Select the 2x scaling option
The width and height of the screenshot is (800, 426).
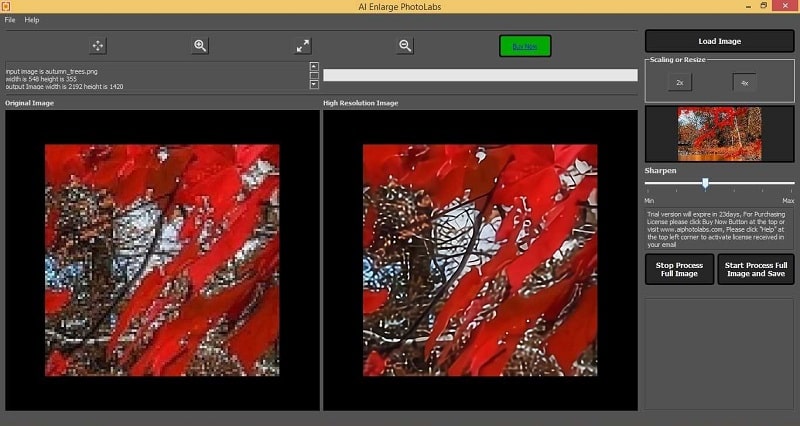click(x=680, y=82)
